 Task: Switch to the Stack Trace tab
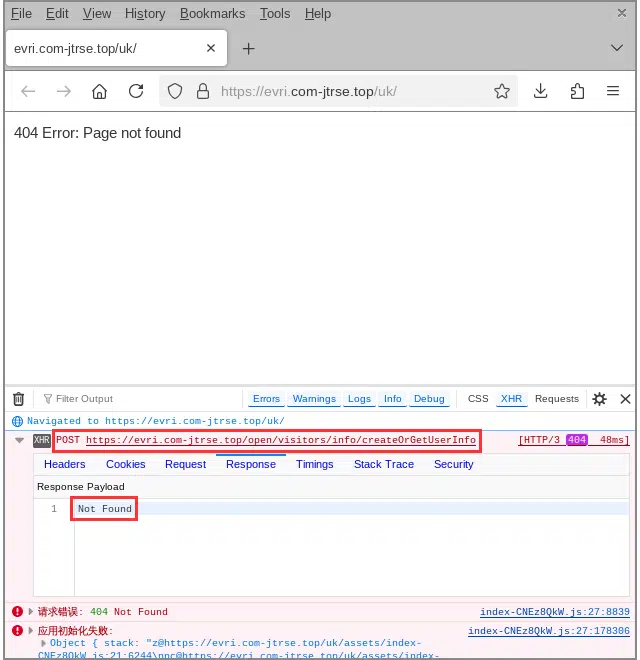pos(384,464)
